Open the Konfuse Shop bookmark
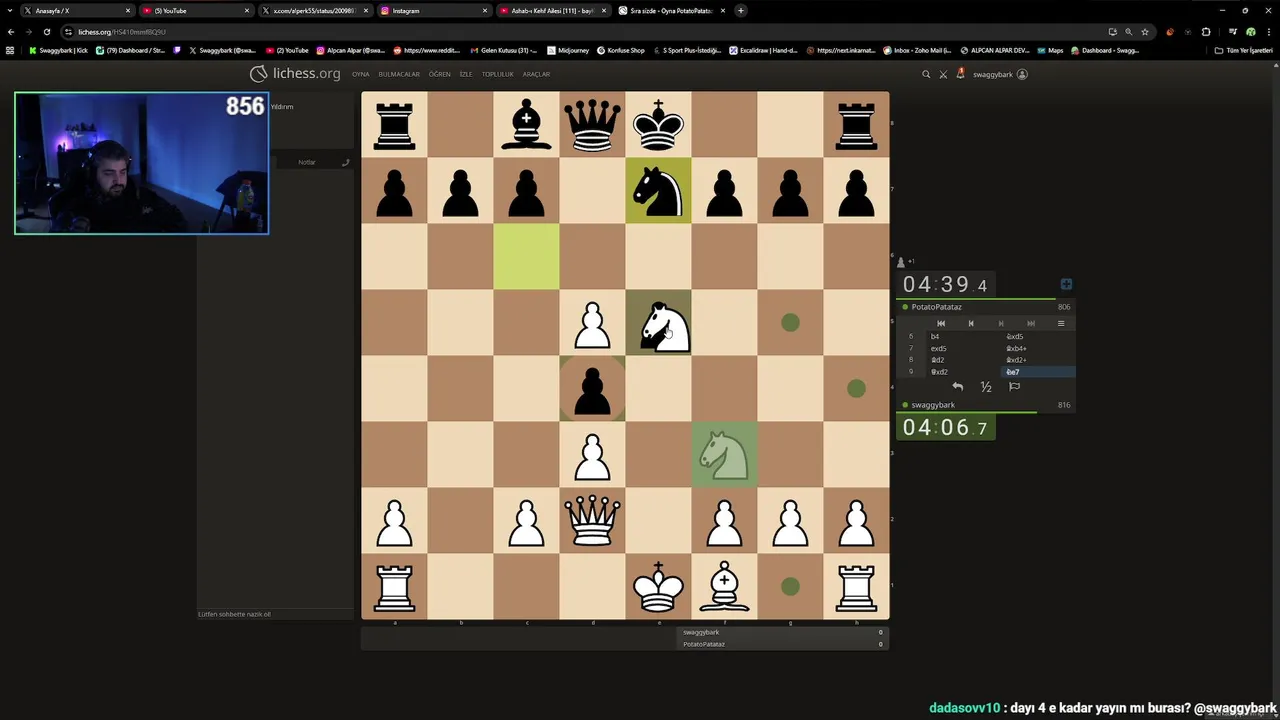 pos(621,50)
